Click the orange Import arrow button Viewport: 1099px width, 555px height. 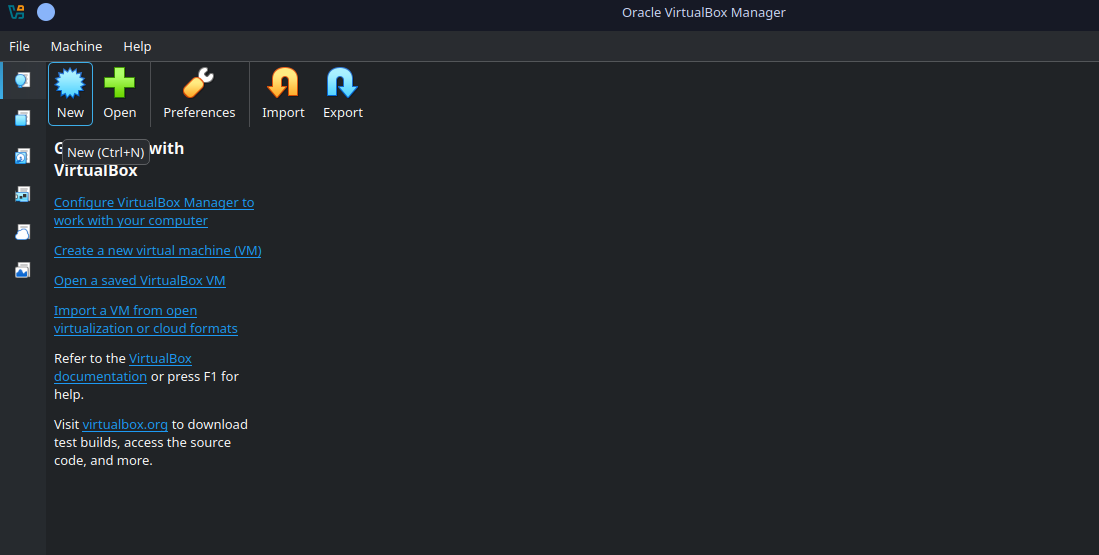click(x=283, y=94)
